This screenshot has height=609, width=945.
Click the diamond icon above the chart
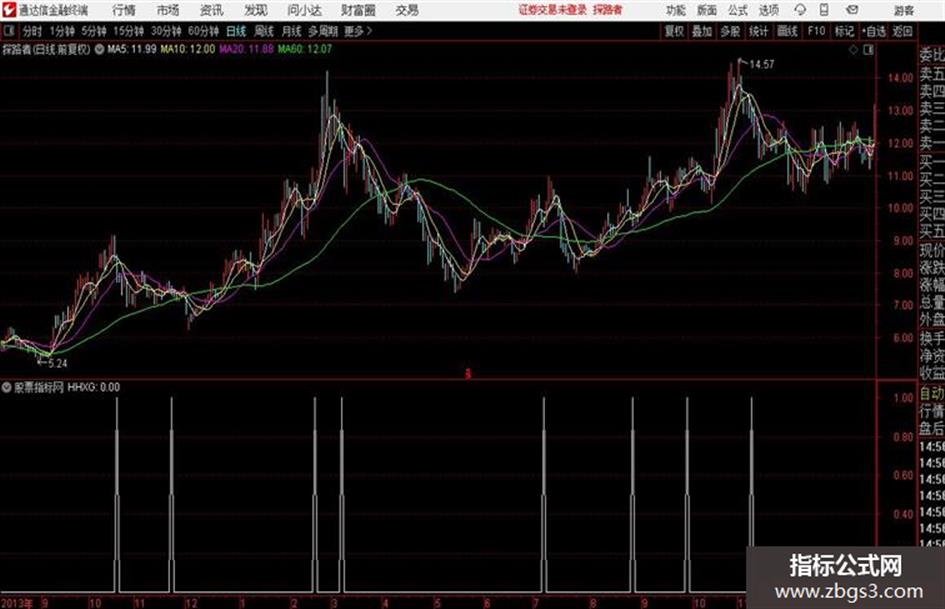[853, 50]
